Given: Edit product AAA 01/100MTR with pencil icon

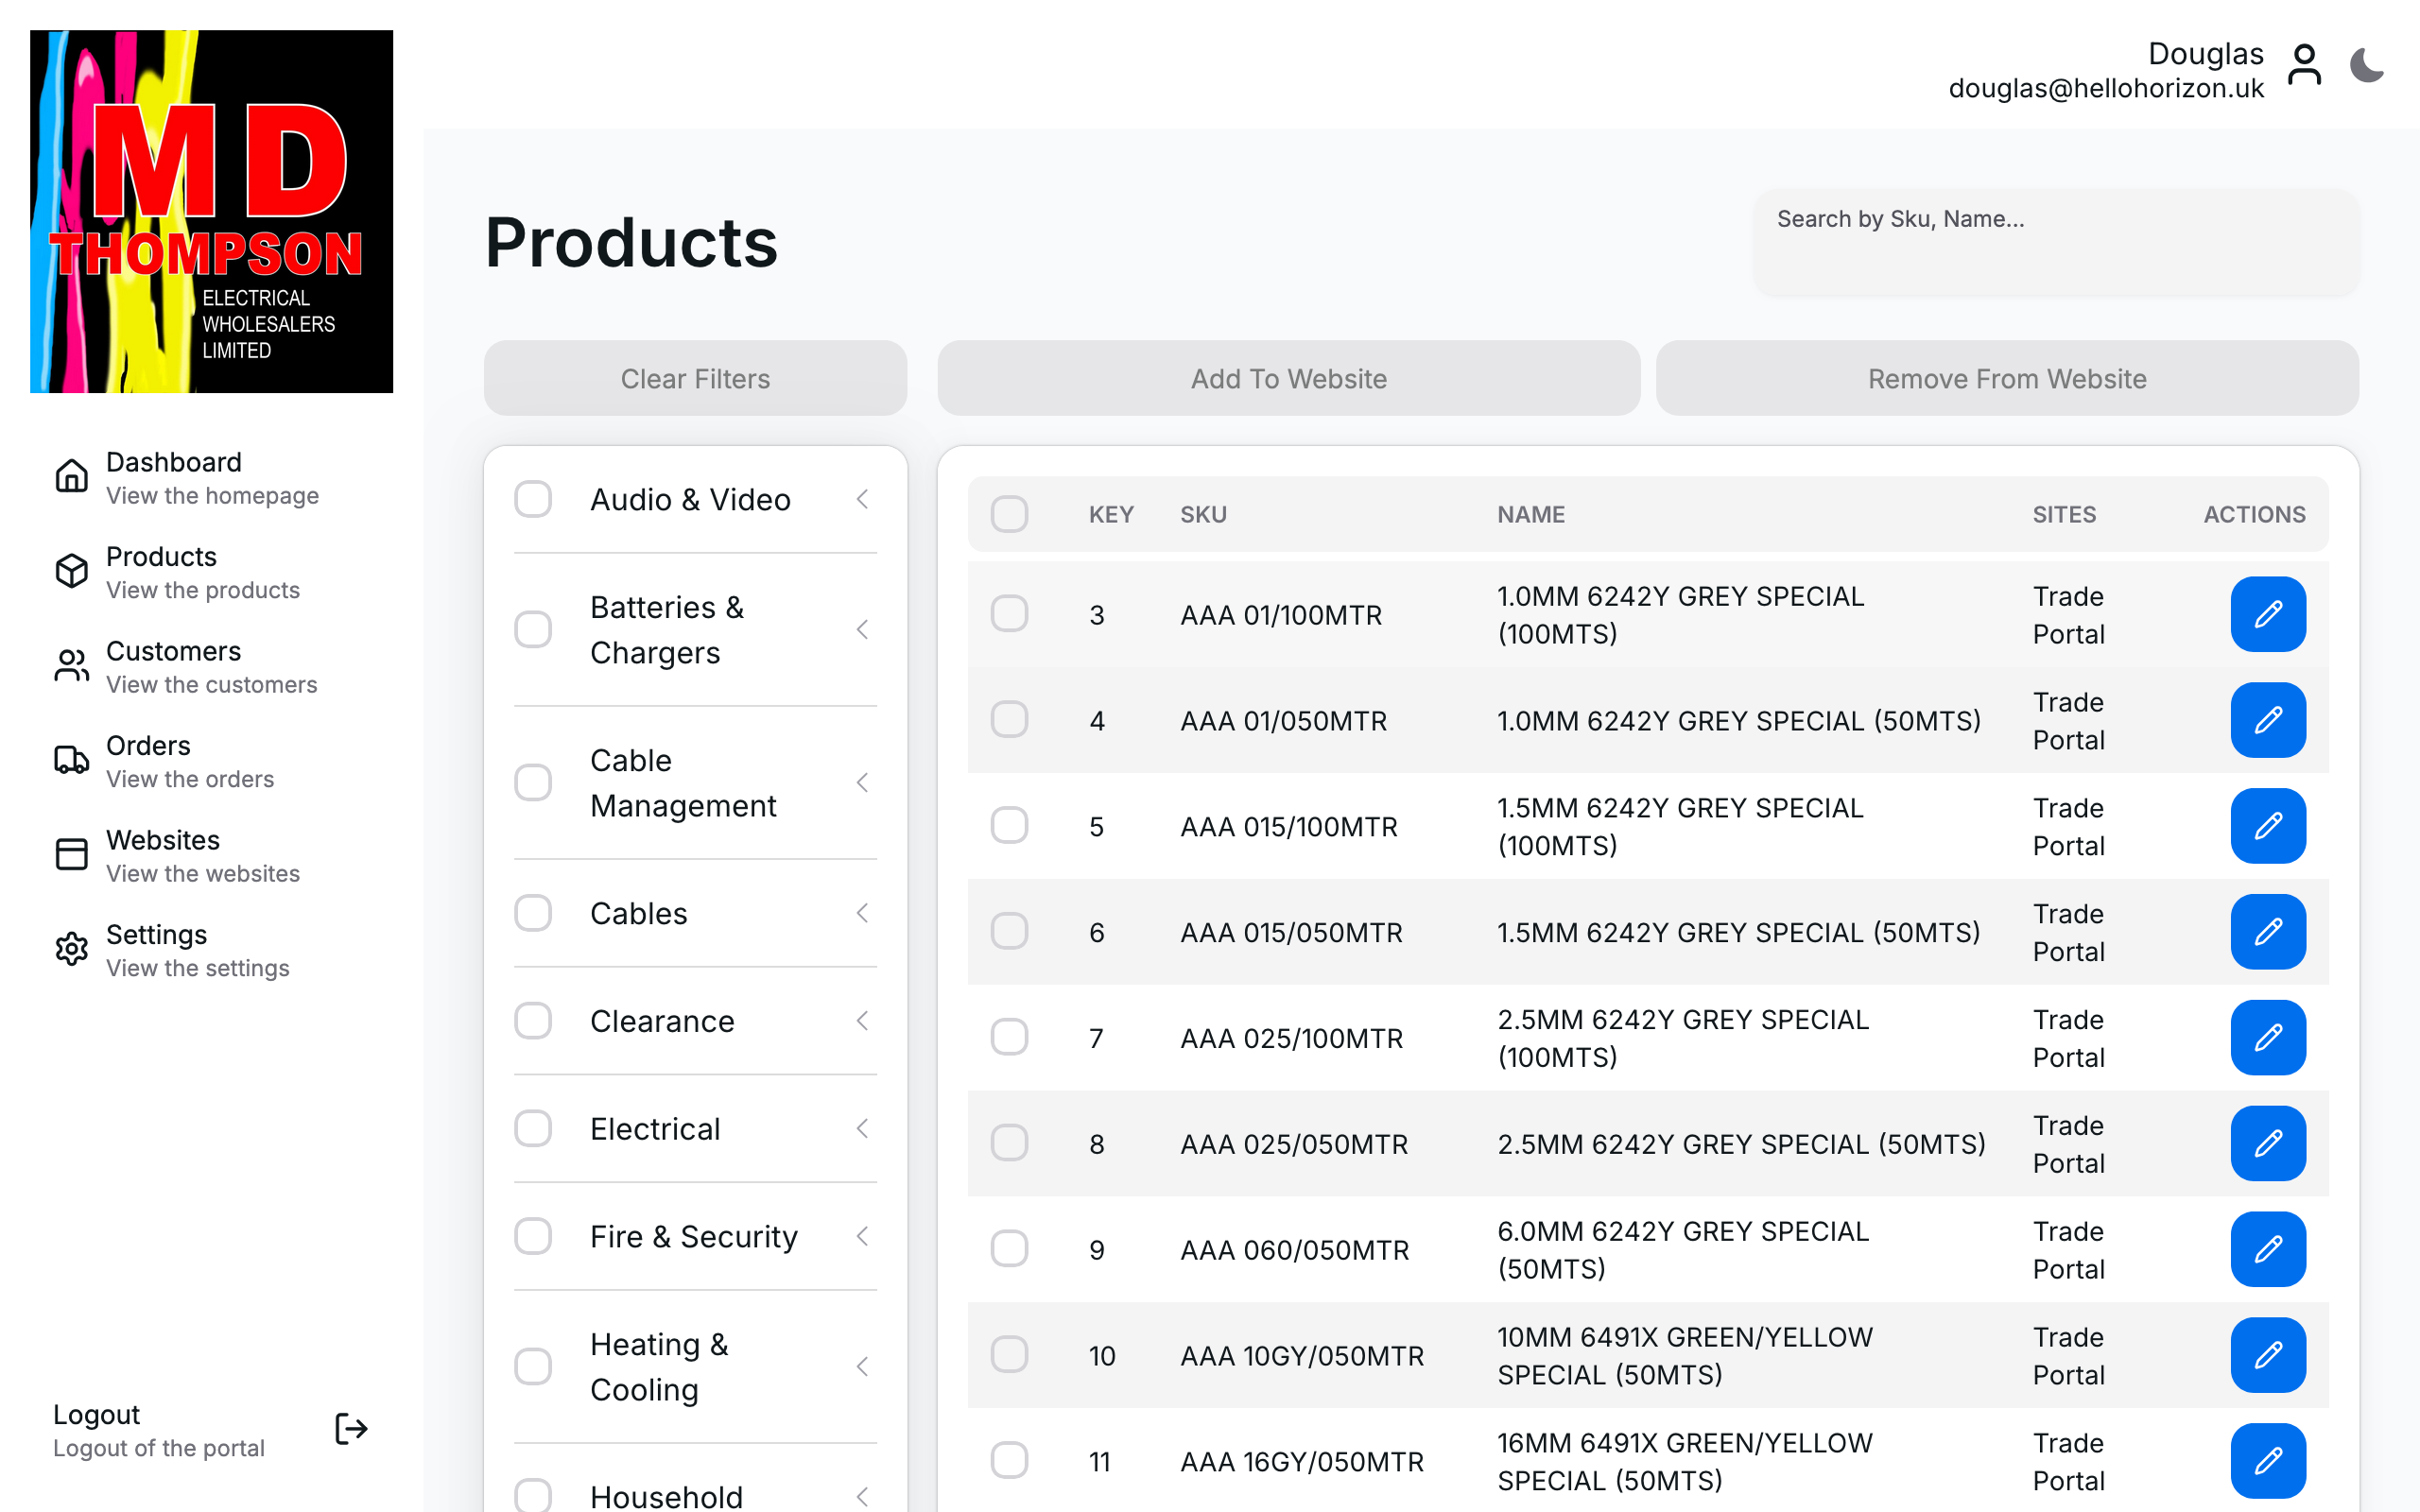Looking at the screenshot, I should tap(2267, 614).
